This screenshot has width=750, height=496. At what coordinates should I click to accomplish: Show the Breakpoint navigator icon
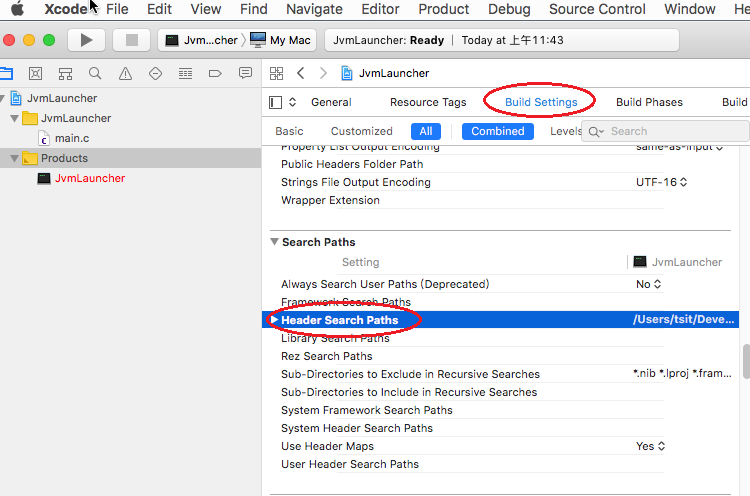(x=215, y=73)
